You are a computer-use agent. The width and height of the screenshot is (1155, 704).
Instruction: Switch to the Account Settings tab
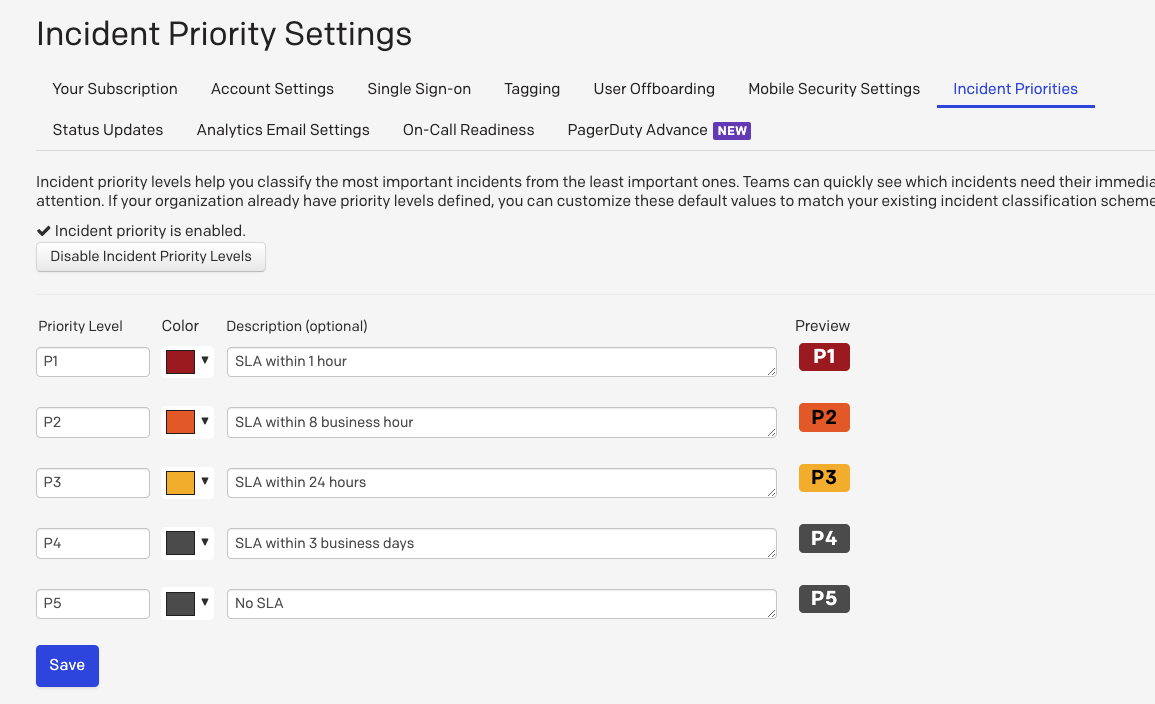[x=272, y=89]
